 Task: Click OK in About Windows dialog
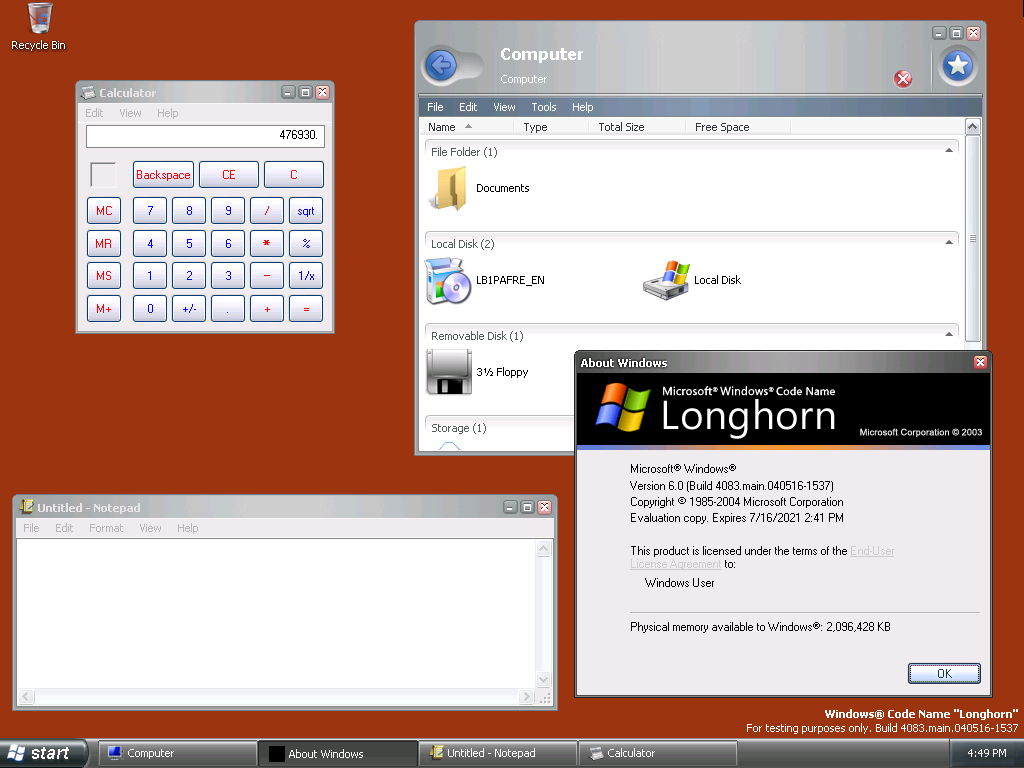coord(944,673)
